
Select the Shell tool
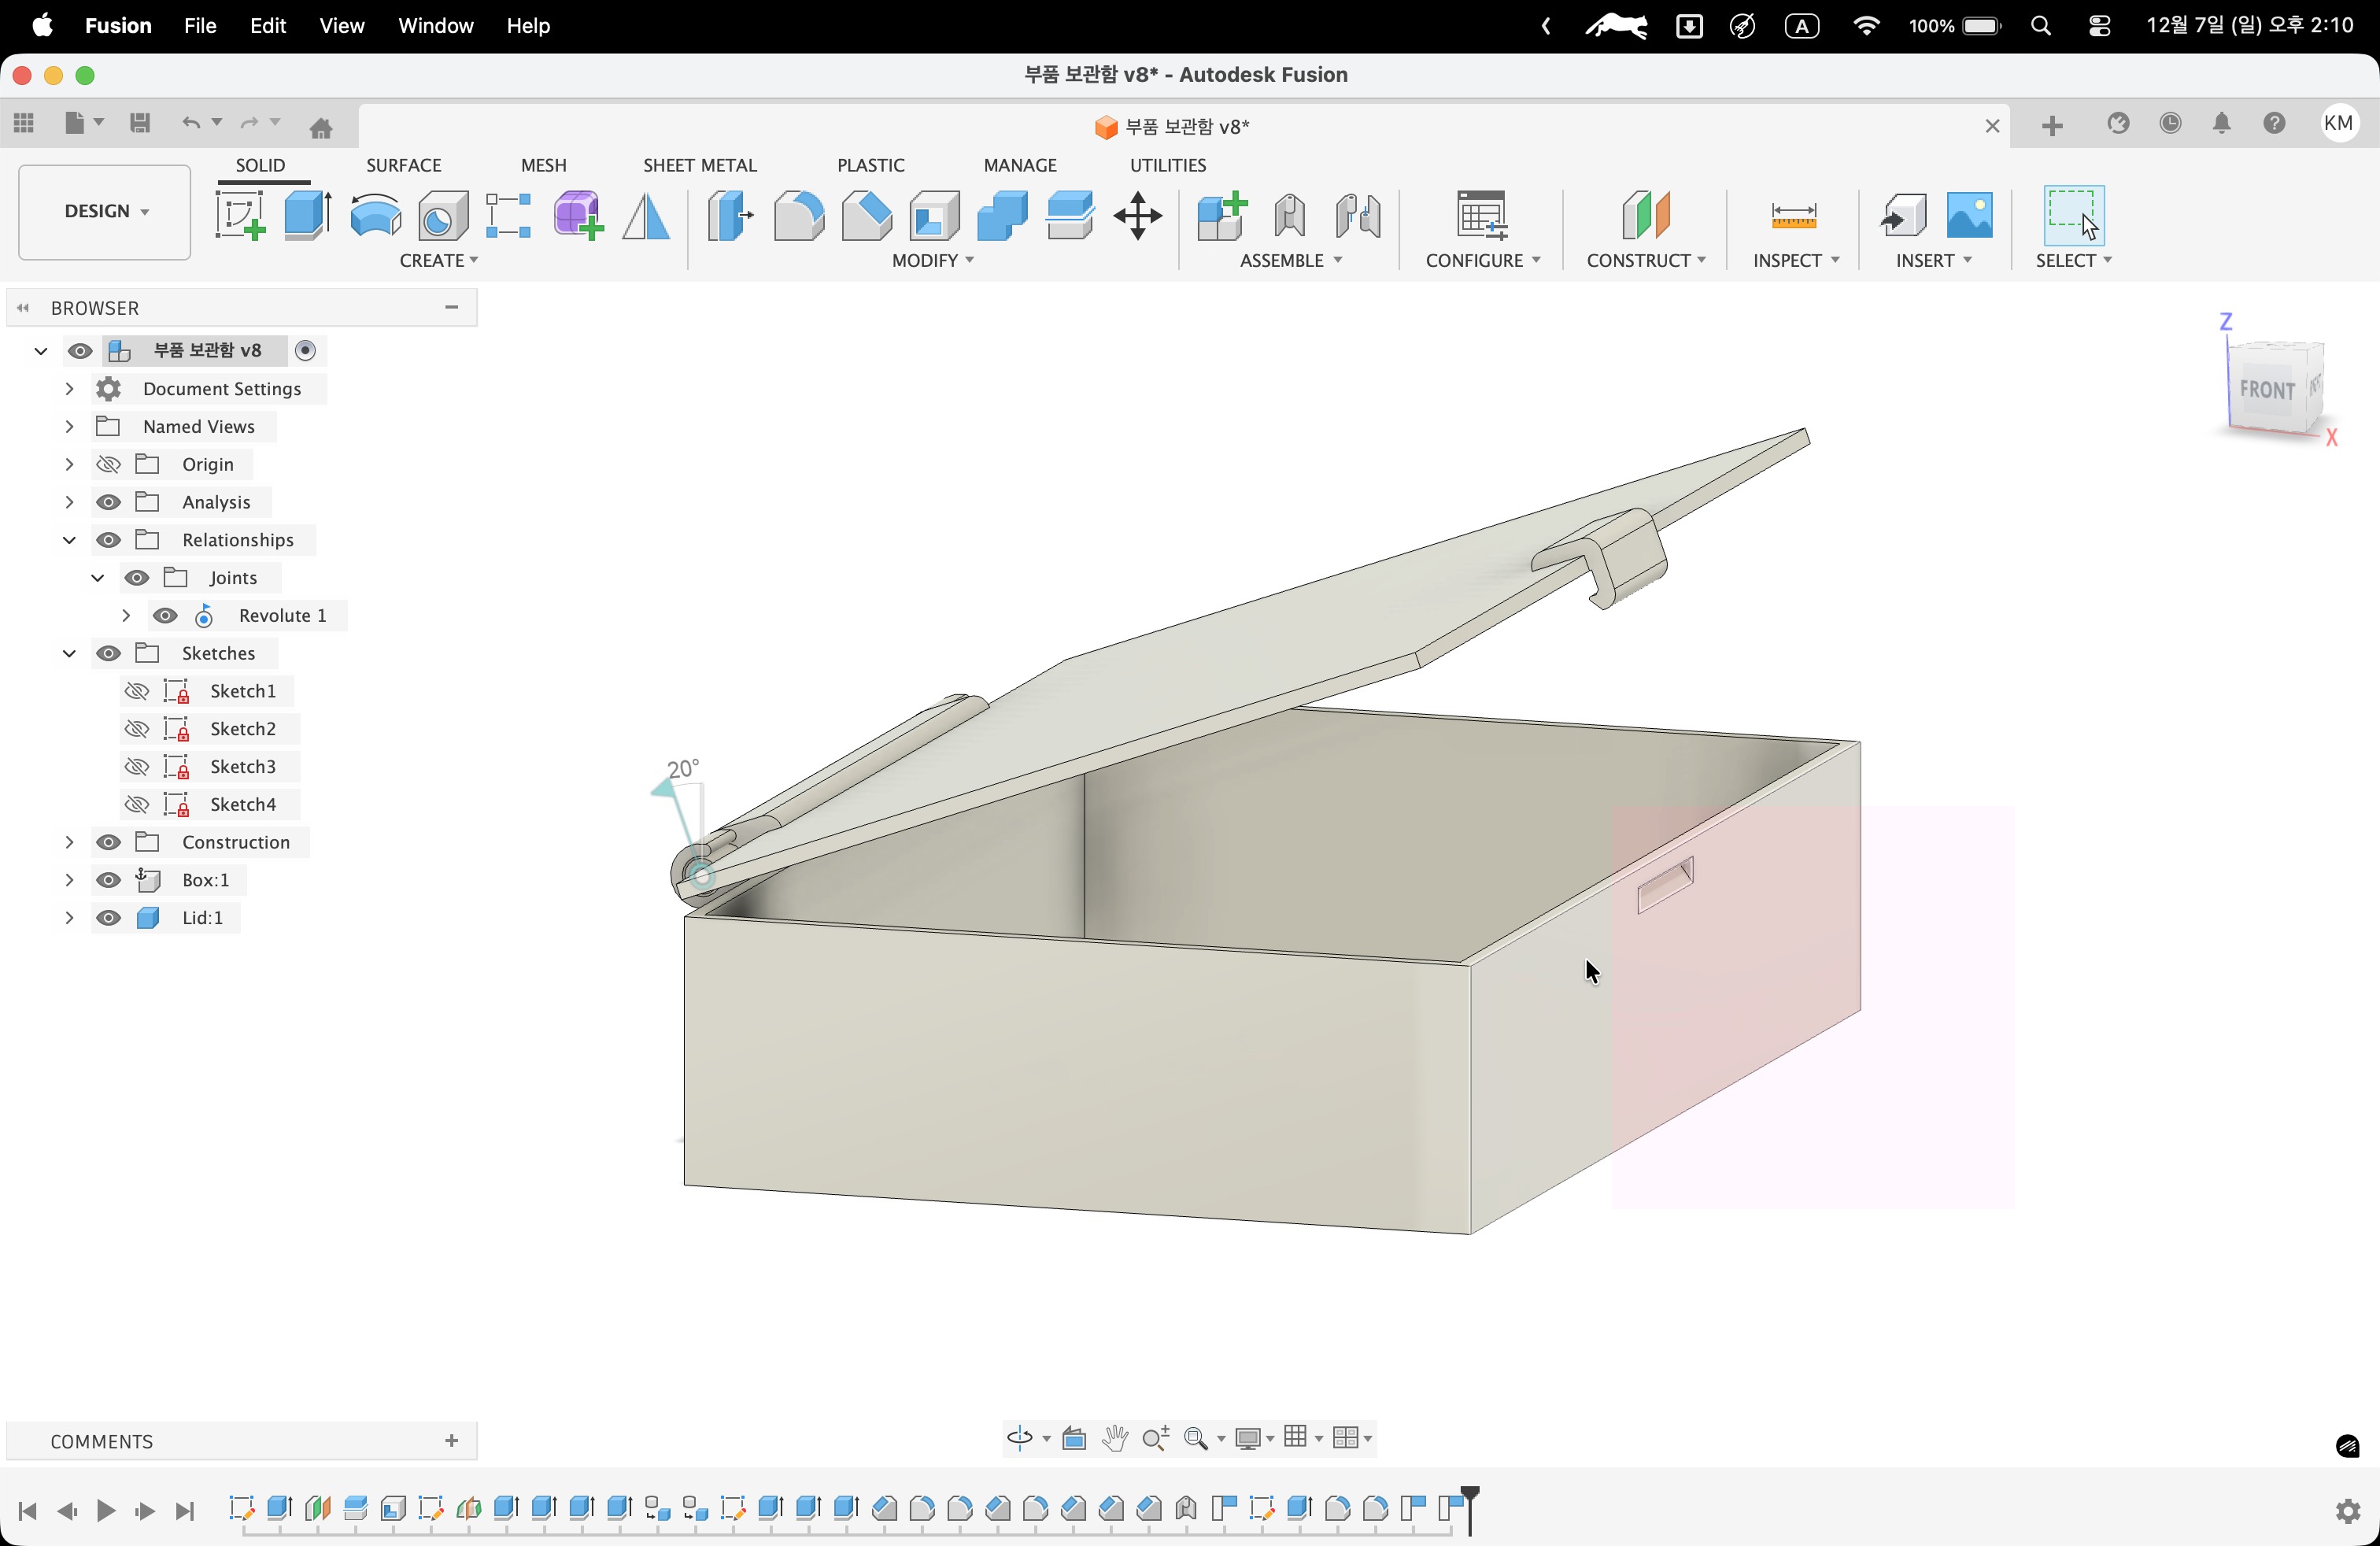point(934,215)
